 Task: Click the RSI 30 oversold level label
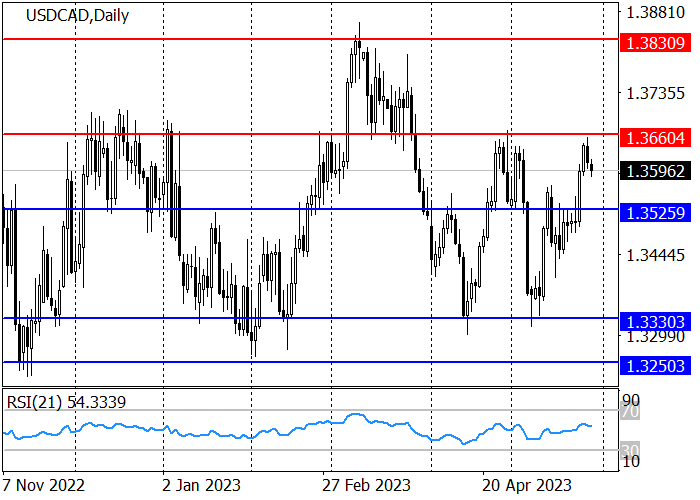tap(630, 450)
